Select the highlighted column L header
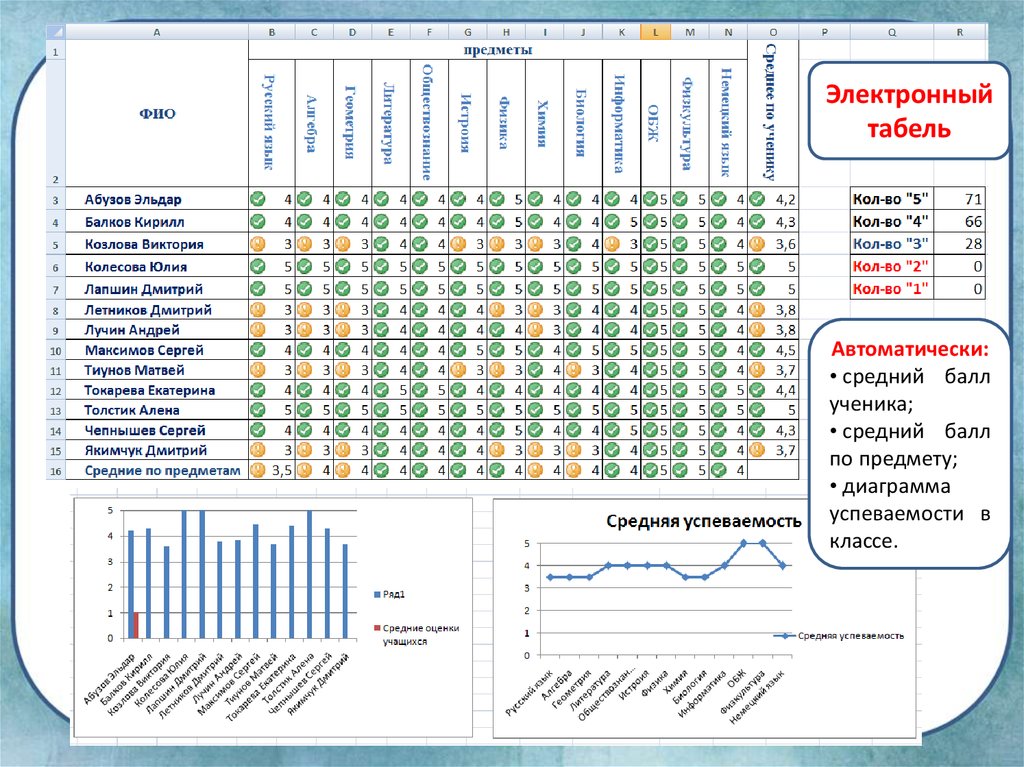1024x767 pixels. 655,32
